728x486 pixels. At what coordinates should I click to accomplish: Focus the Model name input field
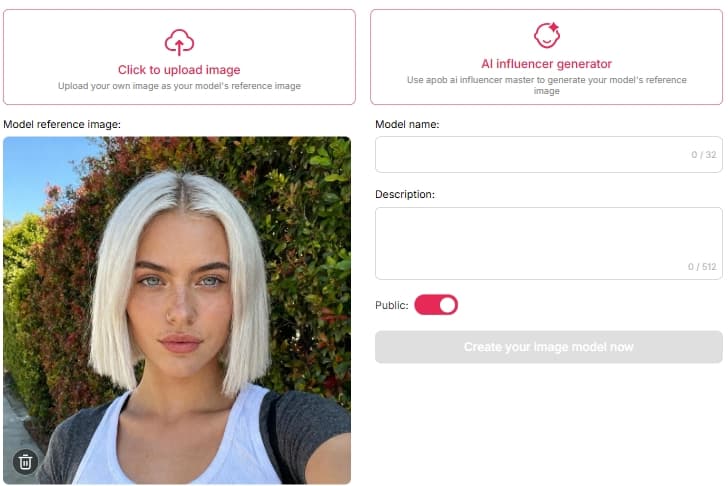point(549,155)
